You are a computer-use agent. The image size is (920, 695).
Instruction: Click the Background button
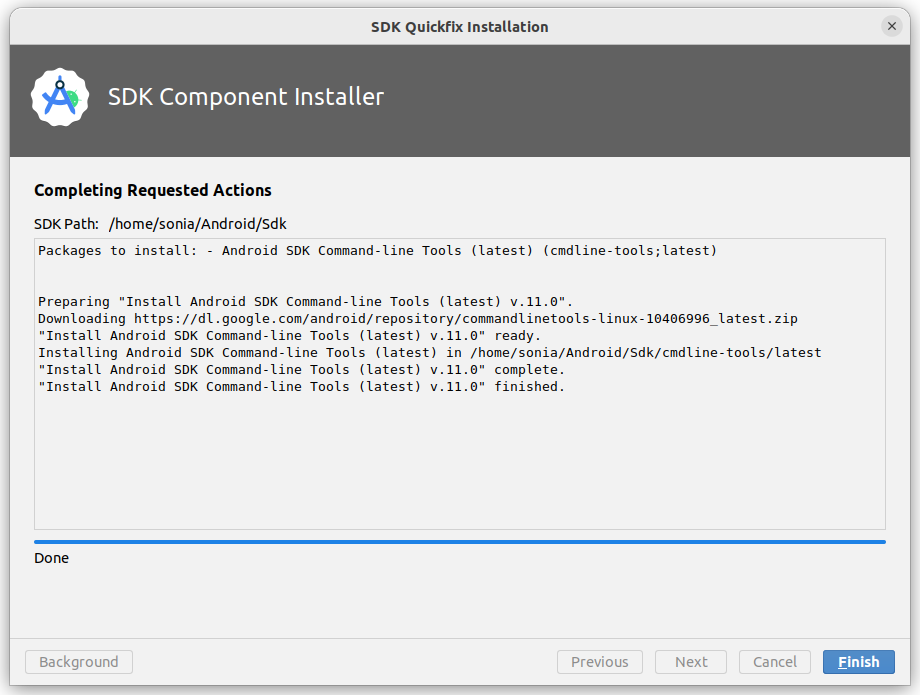[x=79, y=662]
